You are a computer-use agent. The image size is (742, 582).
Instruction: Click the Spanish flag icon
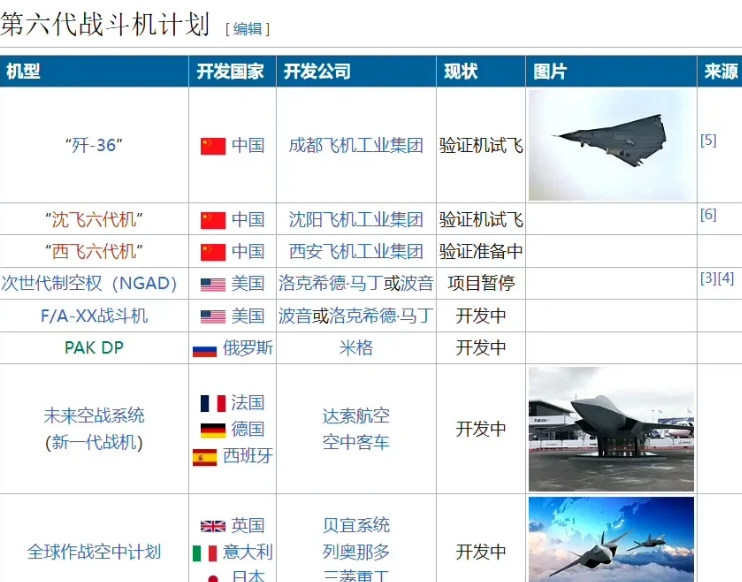tap(204, 457)
